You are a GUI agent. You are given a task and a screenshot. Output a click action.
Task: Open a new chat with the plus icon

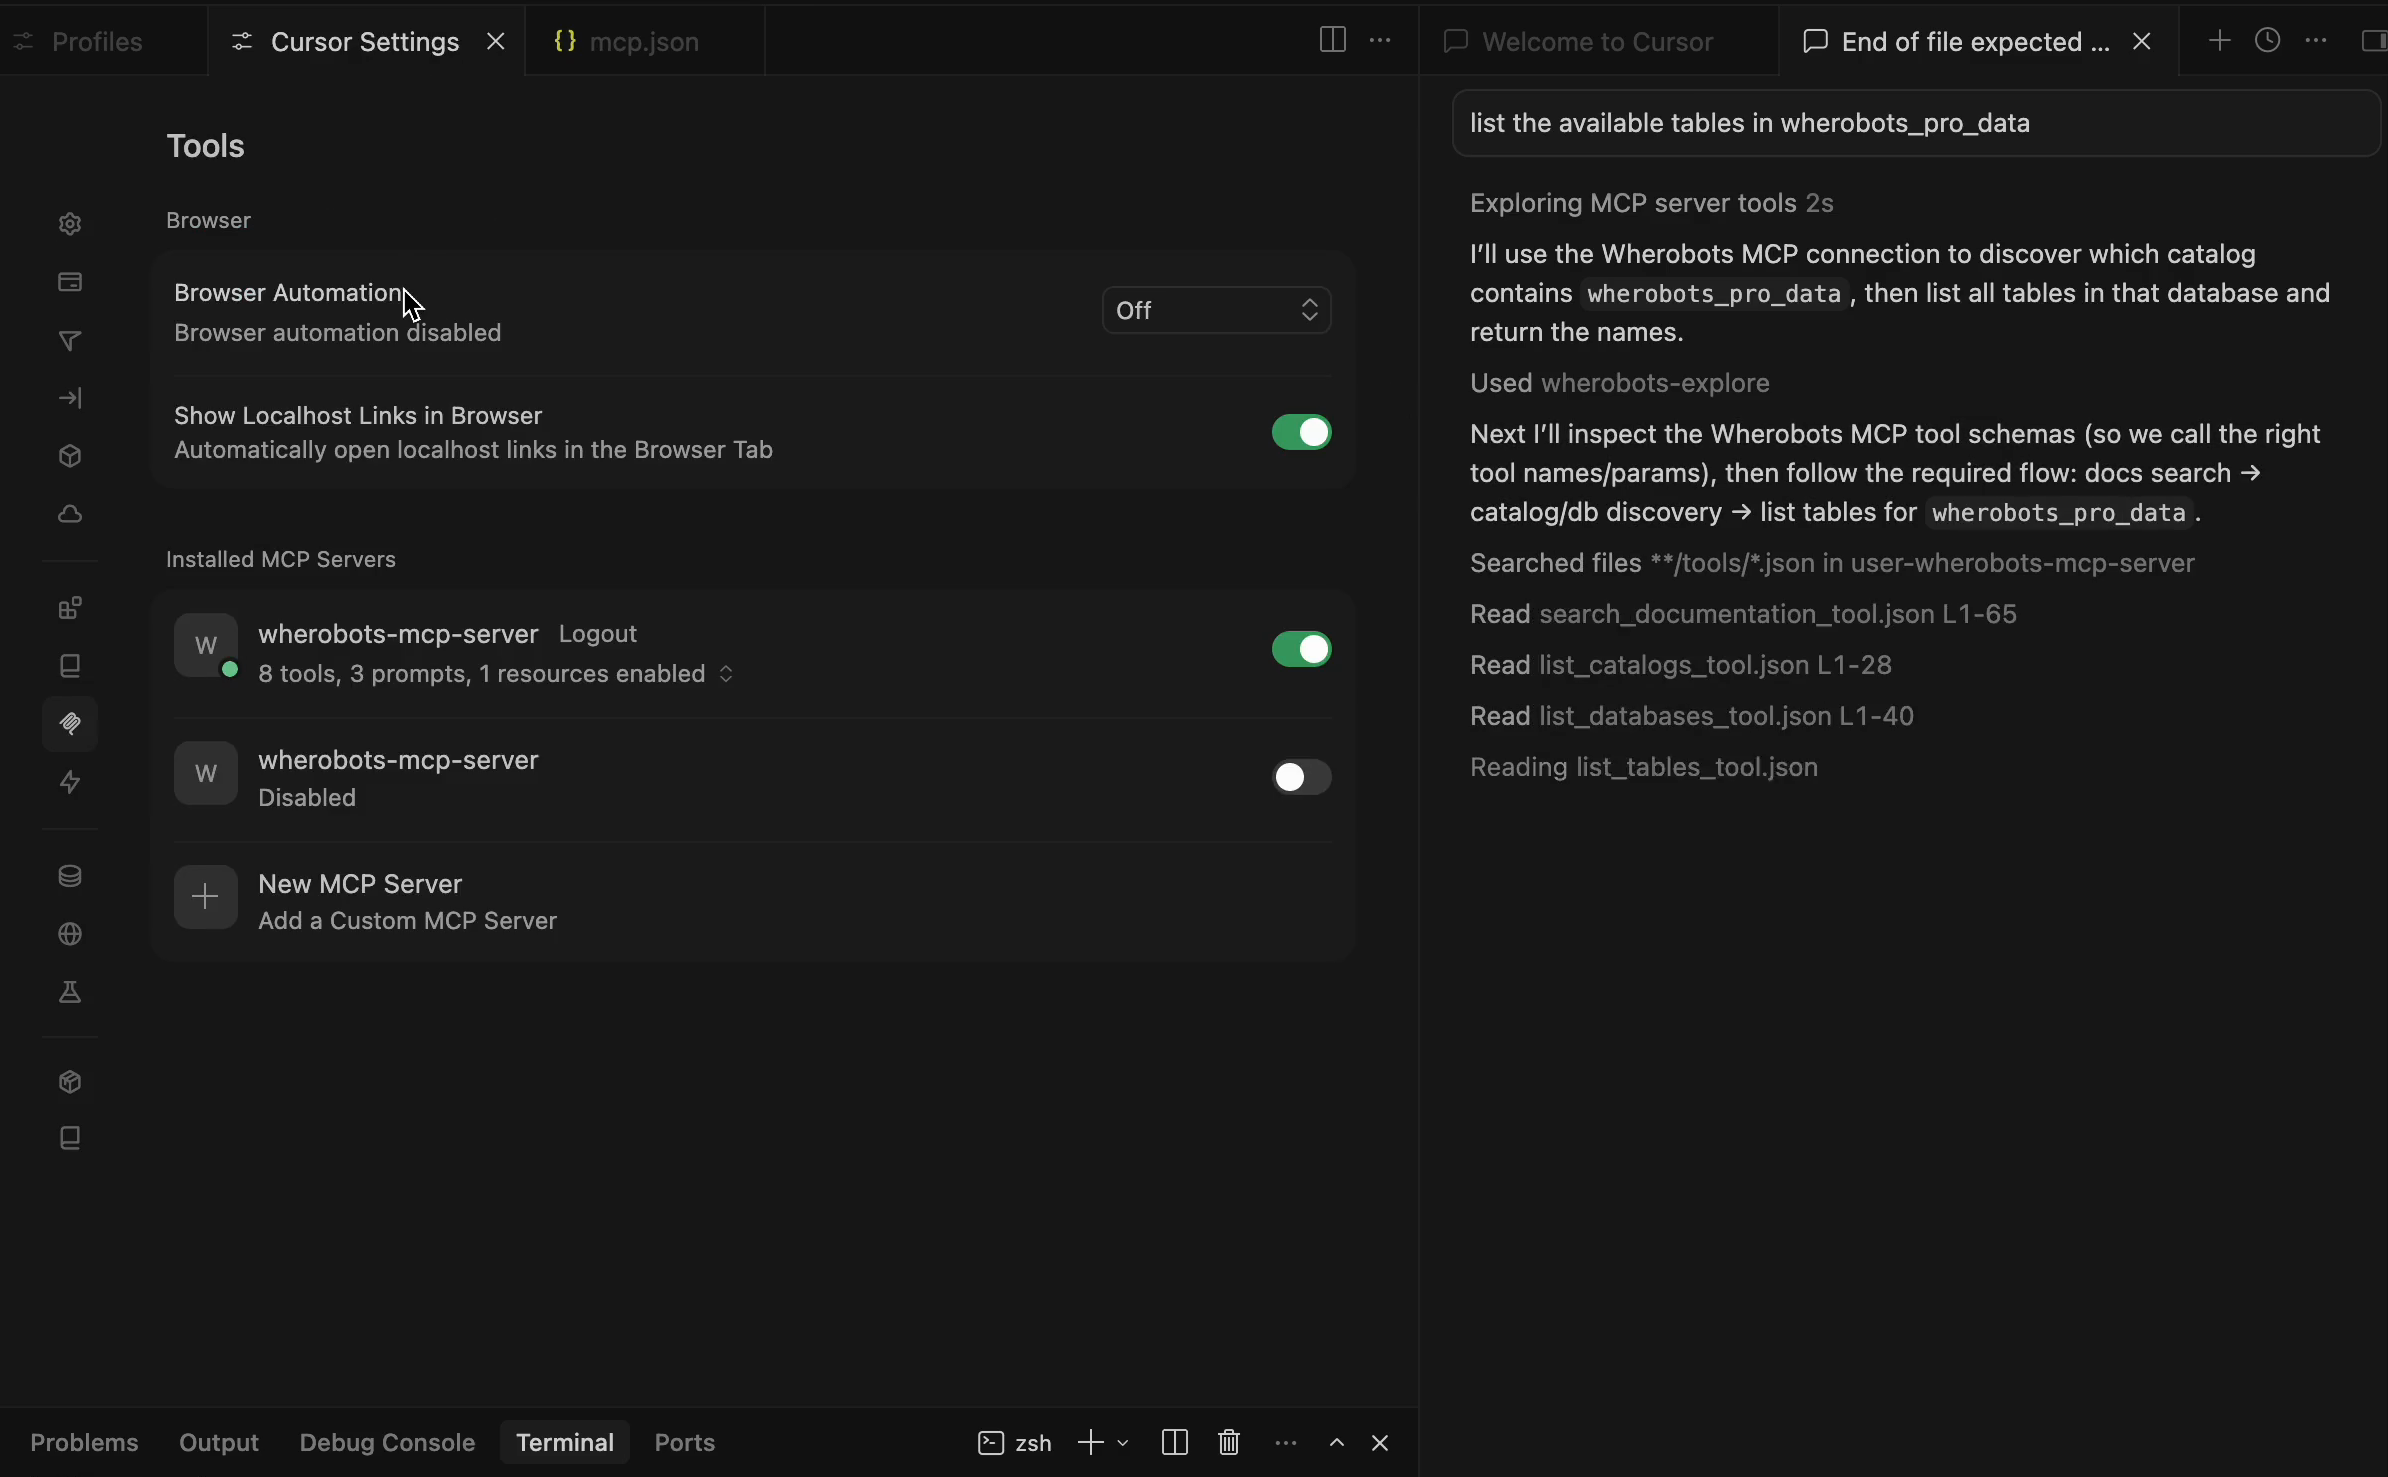coord(2218,41)
